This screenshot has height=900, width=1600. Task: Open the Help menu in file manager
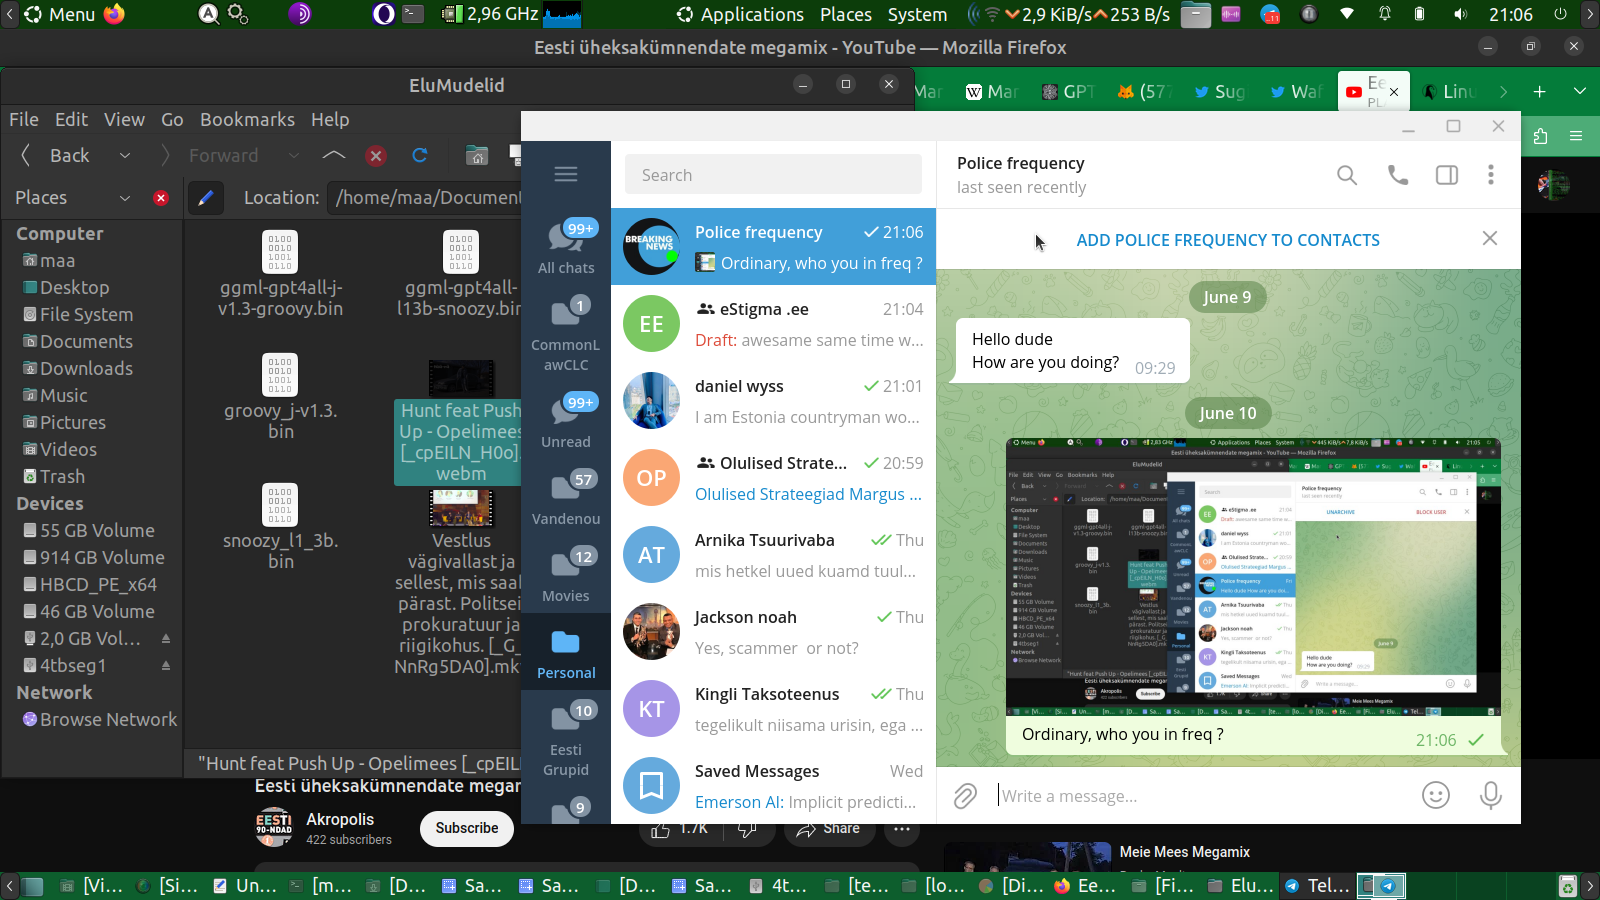point(330,119)
